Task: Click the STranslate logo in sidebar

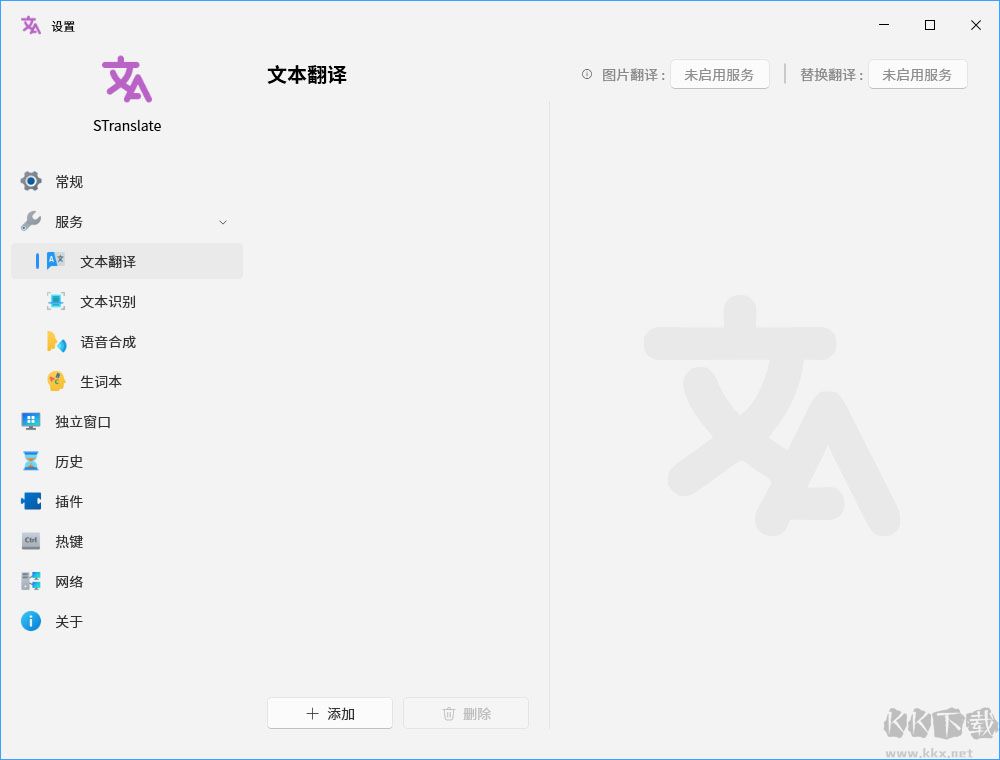Action: point(127,79)
